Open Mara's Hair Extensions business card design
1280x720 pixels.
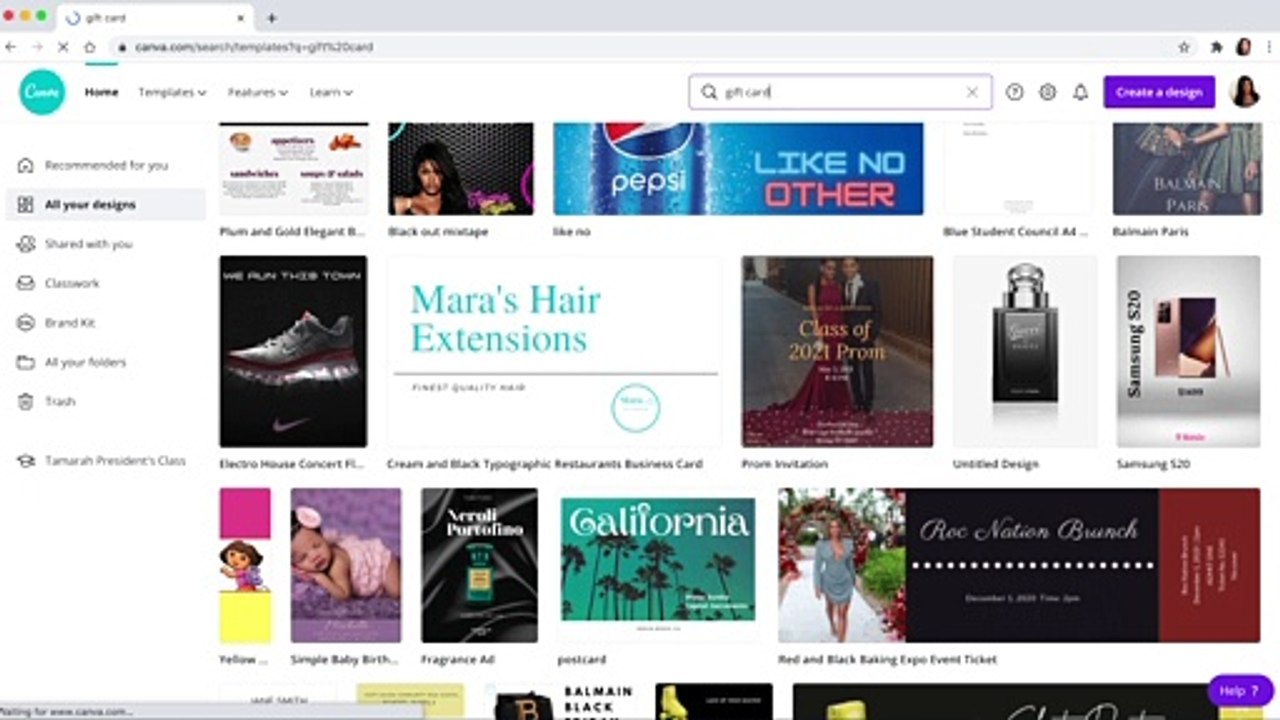[x=554, y=351]
